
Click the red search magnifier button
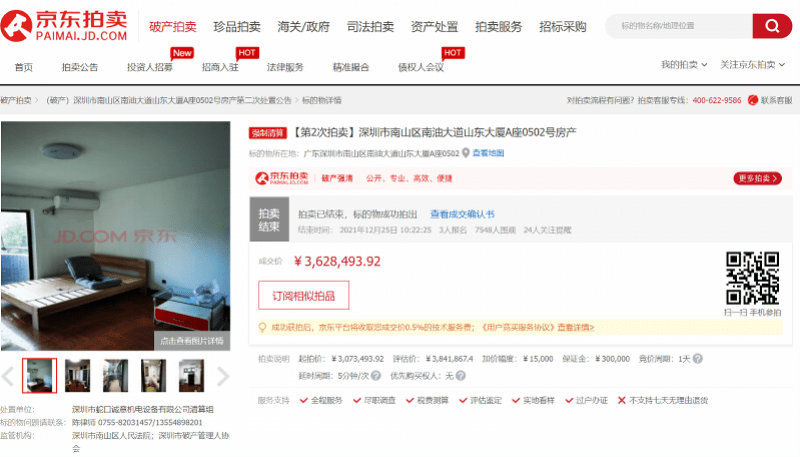[x=772, y=25]
